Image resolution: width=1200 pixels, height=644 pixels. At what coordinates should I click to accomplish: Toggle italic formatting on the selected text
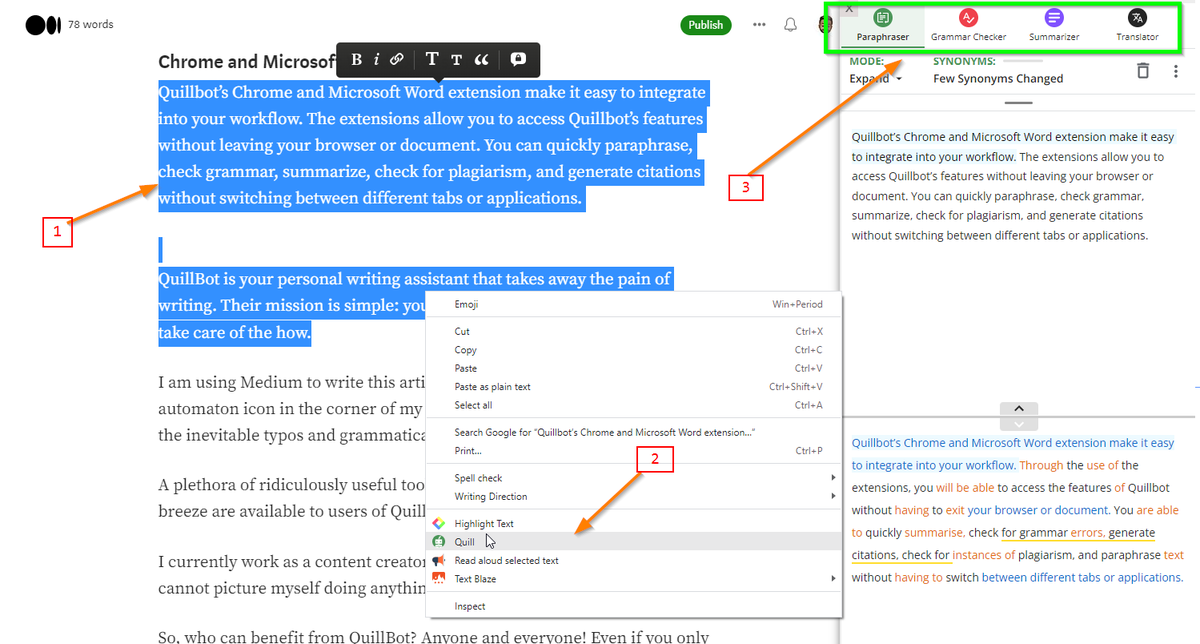[376, 59]
